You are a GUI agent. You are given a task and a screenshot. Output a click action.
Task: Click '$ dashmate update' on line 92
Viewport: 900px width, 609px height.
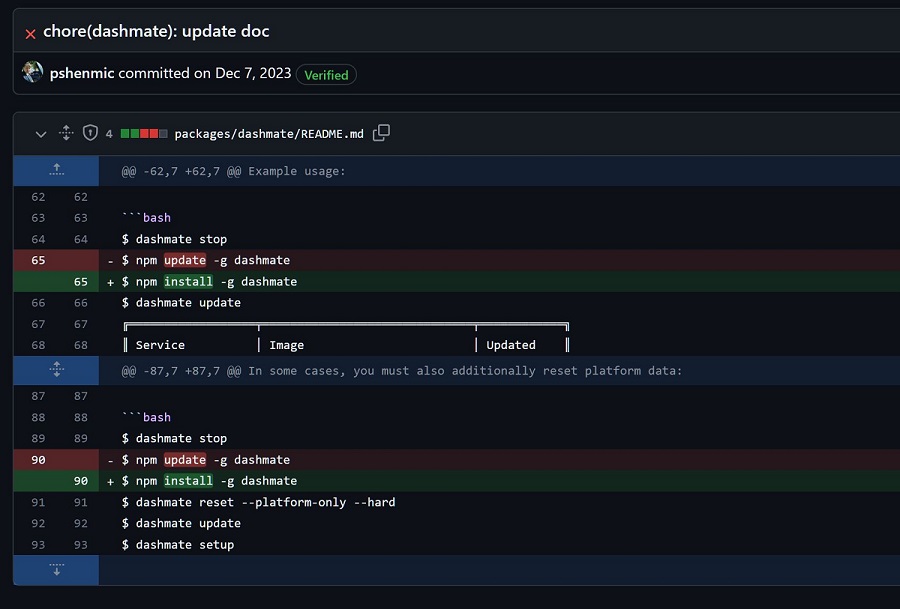click(181, 523)
